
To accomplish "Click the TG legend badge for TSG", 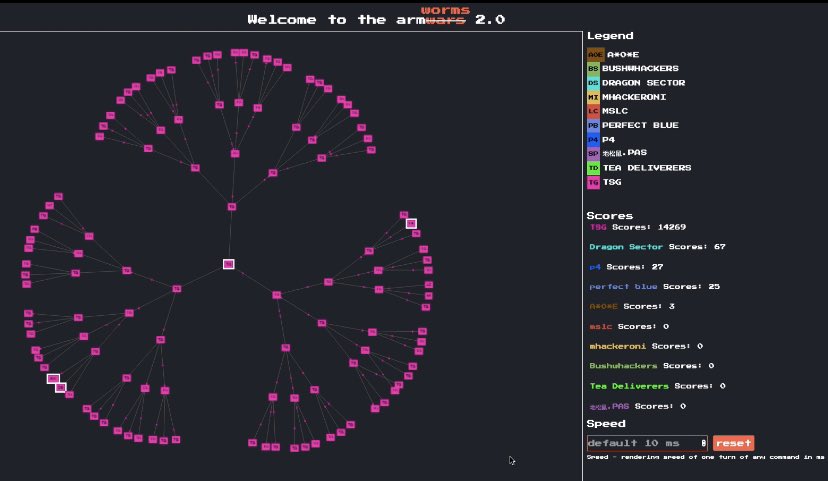I will [x=593, y=182].
